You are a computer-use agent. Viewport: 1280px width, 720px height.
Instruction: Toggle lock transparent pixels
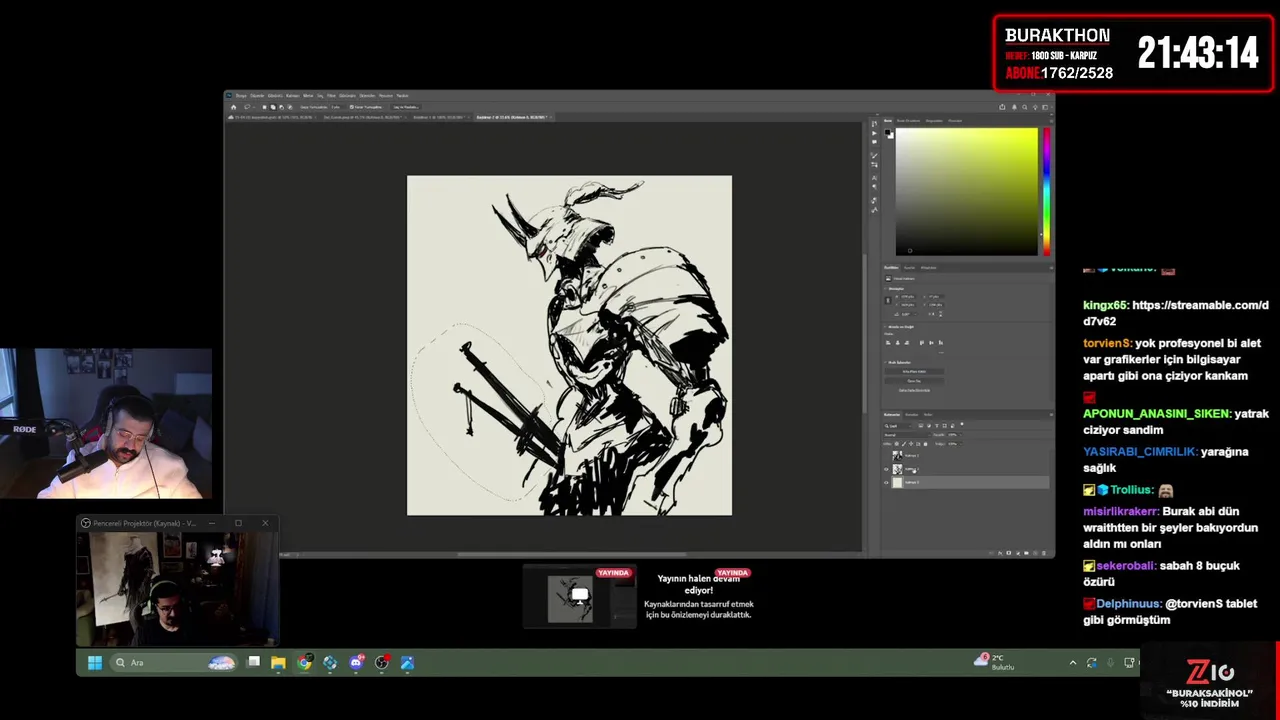pyautogui.click(x=897, y=444)
